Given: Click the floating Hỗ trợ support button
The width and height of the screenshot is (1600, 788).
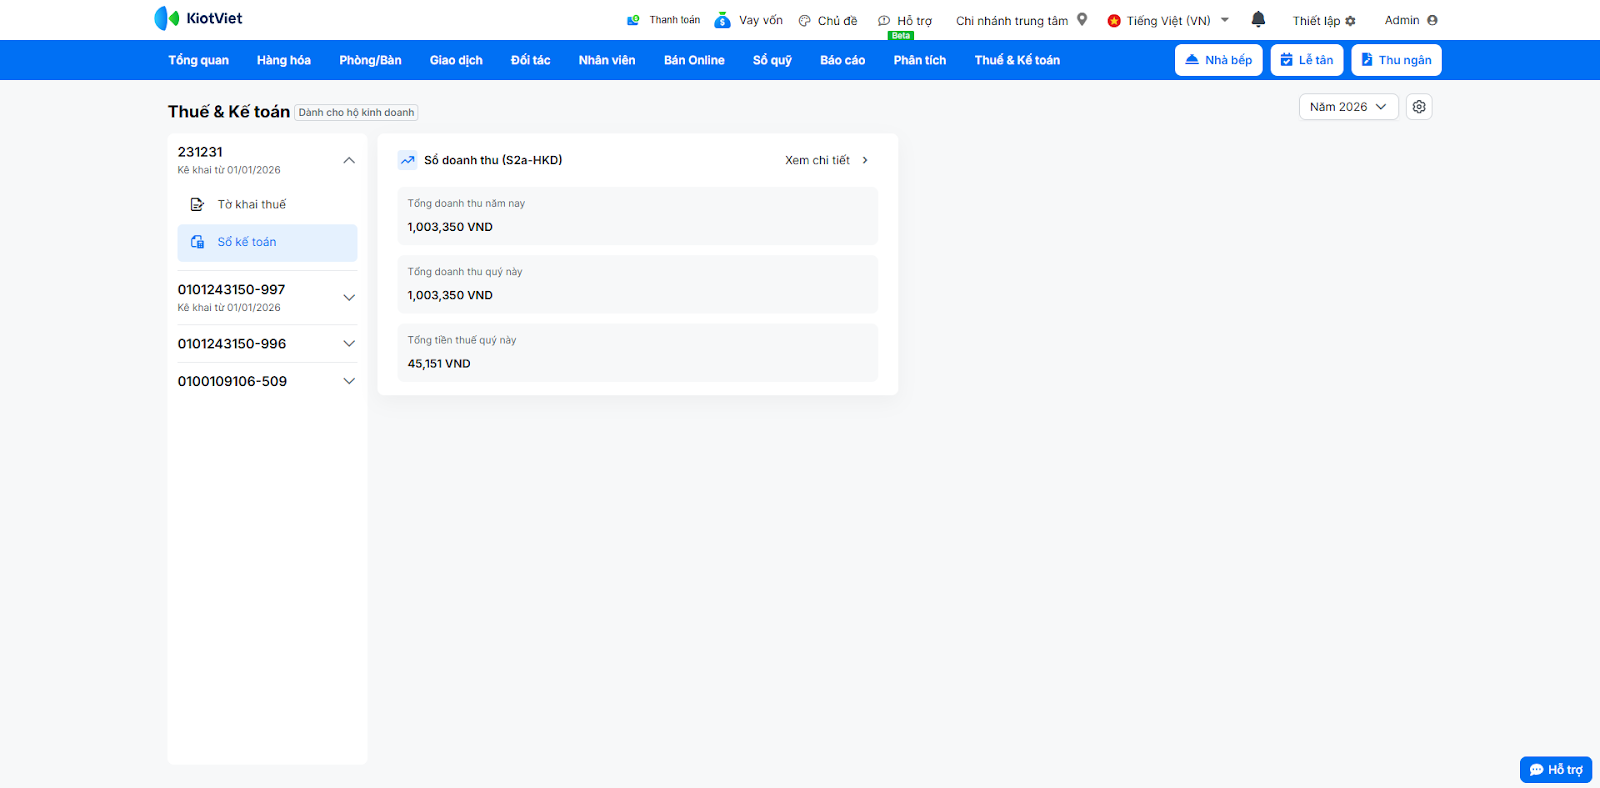Looking at the screenshot, I should point(1556,770).
